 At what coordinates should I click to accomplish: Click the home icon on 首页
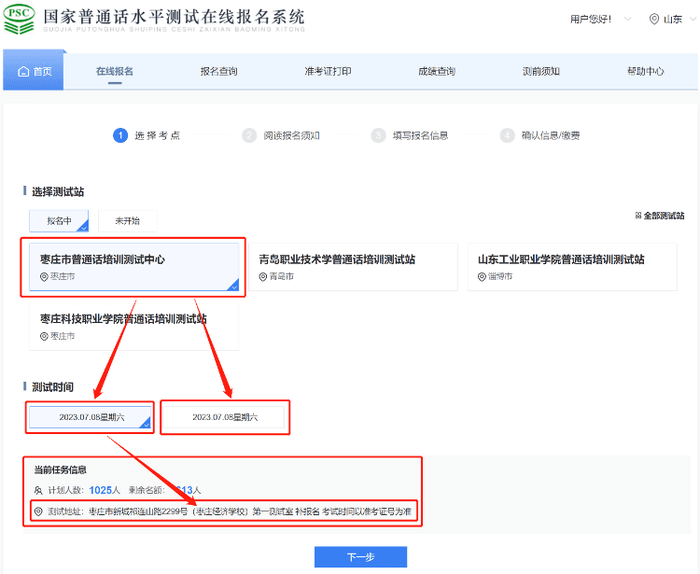(23, 72)
